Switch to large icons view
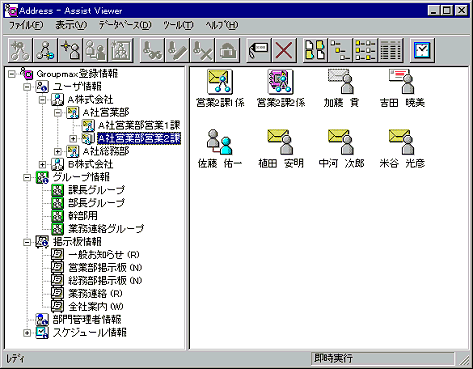473x369 pixels. click(x=315, y=50)
